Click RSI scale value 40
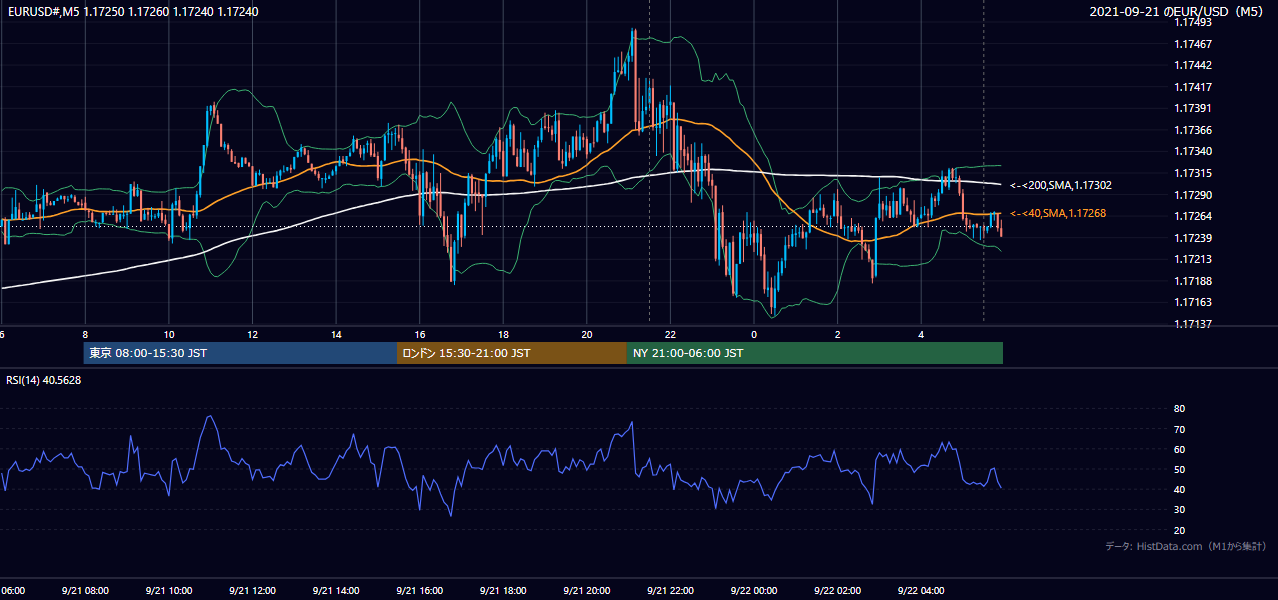 tap(1180, 489)
